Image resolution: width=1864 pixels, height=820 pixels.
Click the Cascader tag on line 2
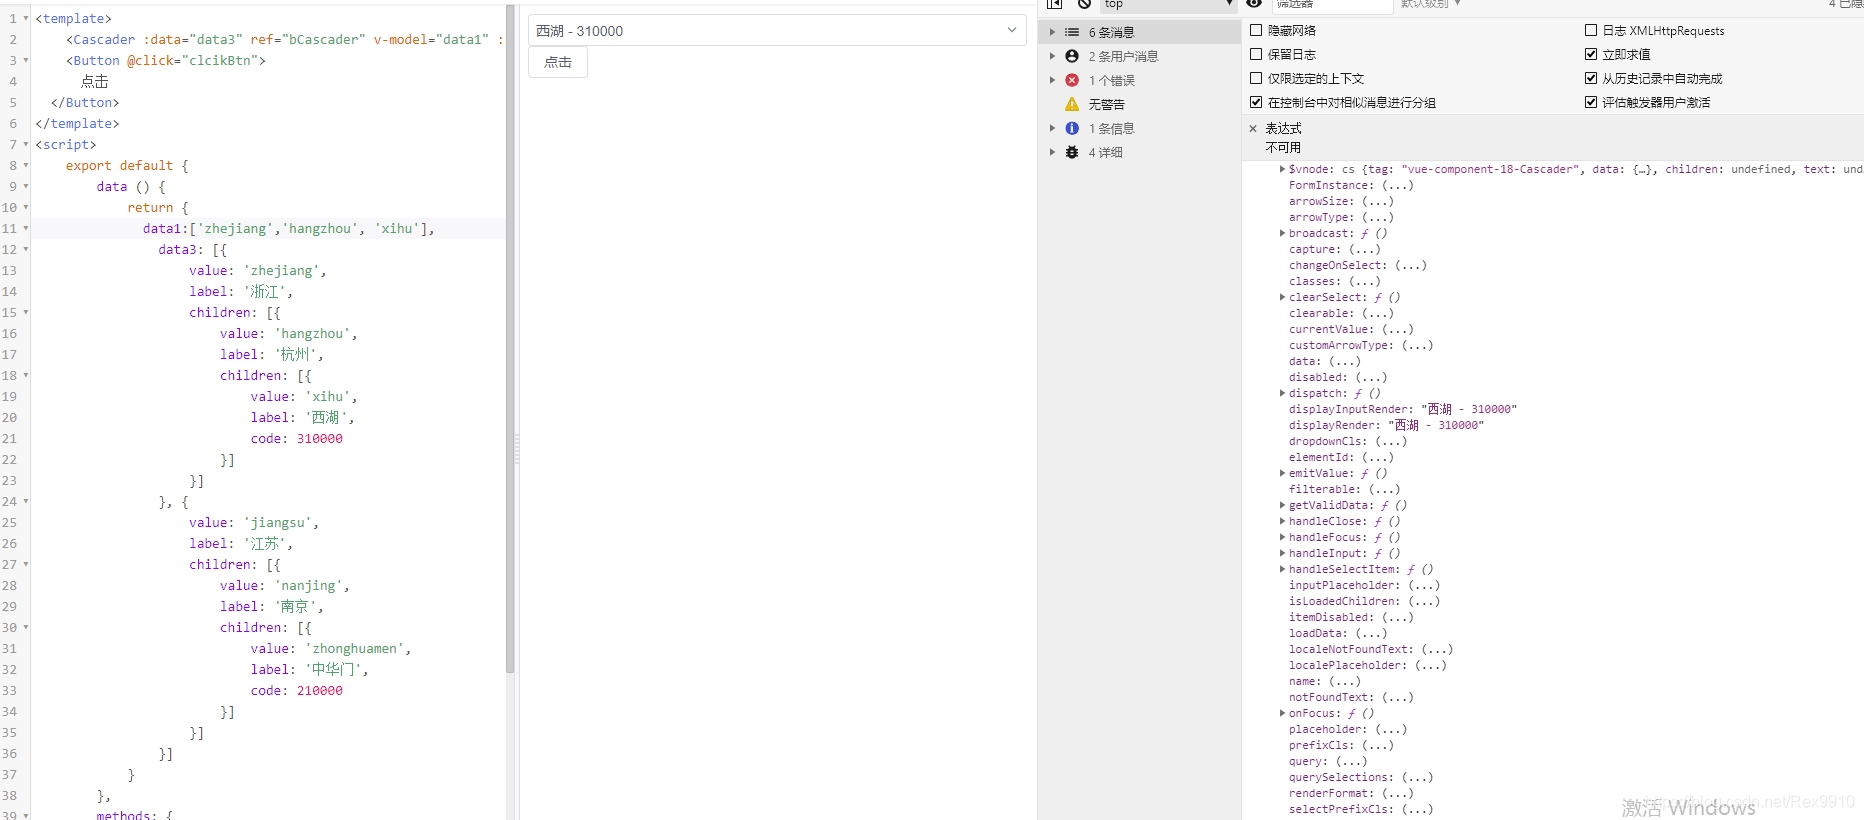click(x=104, y=39)
